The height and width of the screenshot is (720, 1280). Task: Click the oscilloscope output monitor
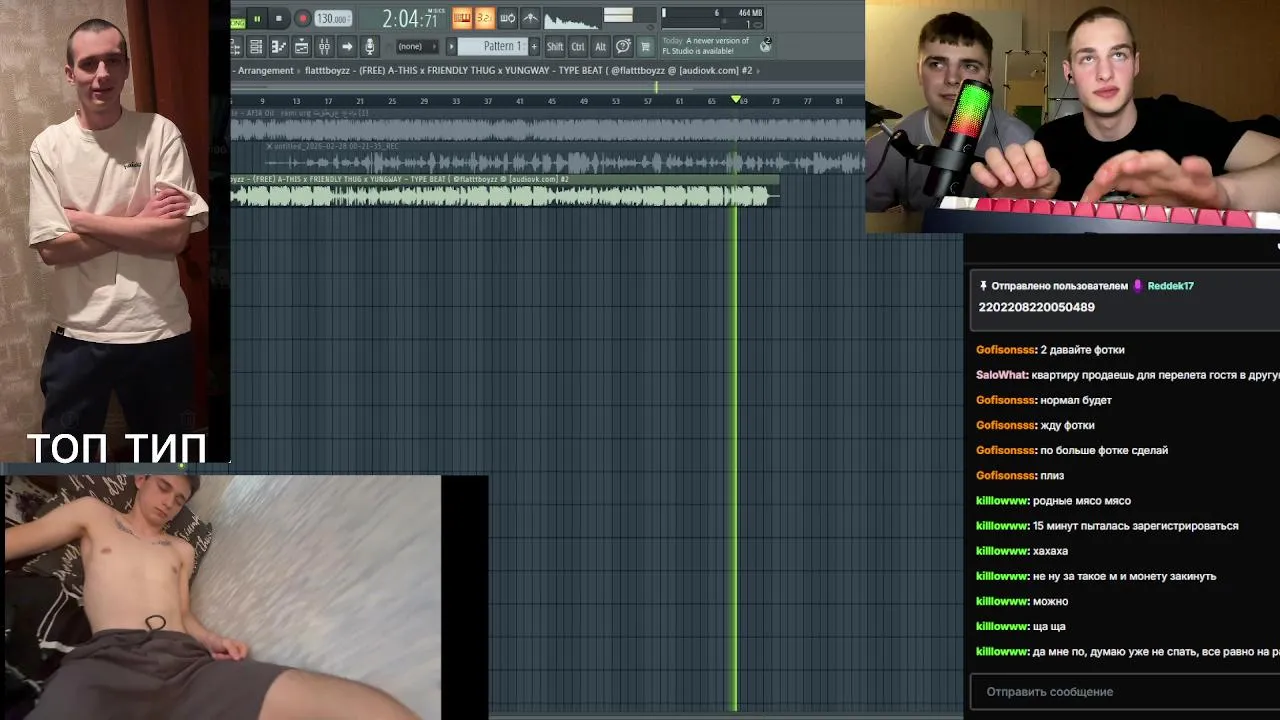(x=572, y=20)
